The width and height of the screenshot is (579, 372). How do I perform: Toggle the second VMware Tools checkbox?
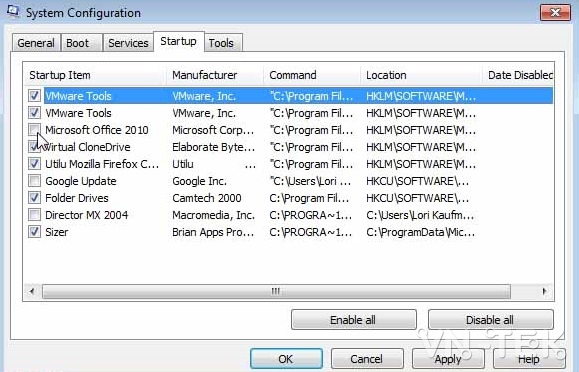[x=34, y=112]
